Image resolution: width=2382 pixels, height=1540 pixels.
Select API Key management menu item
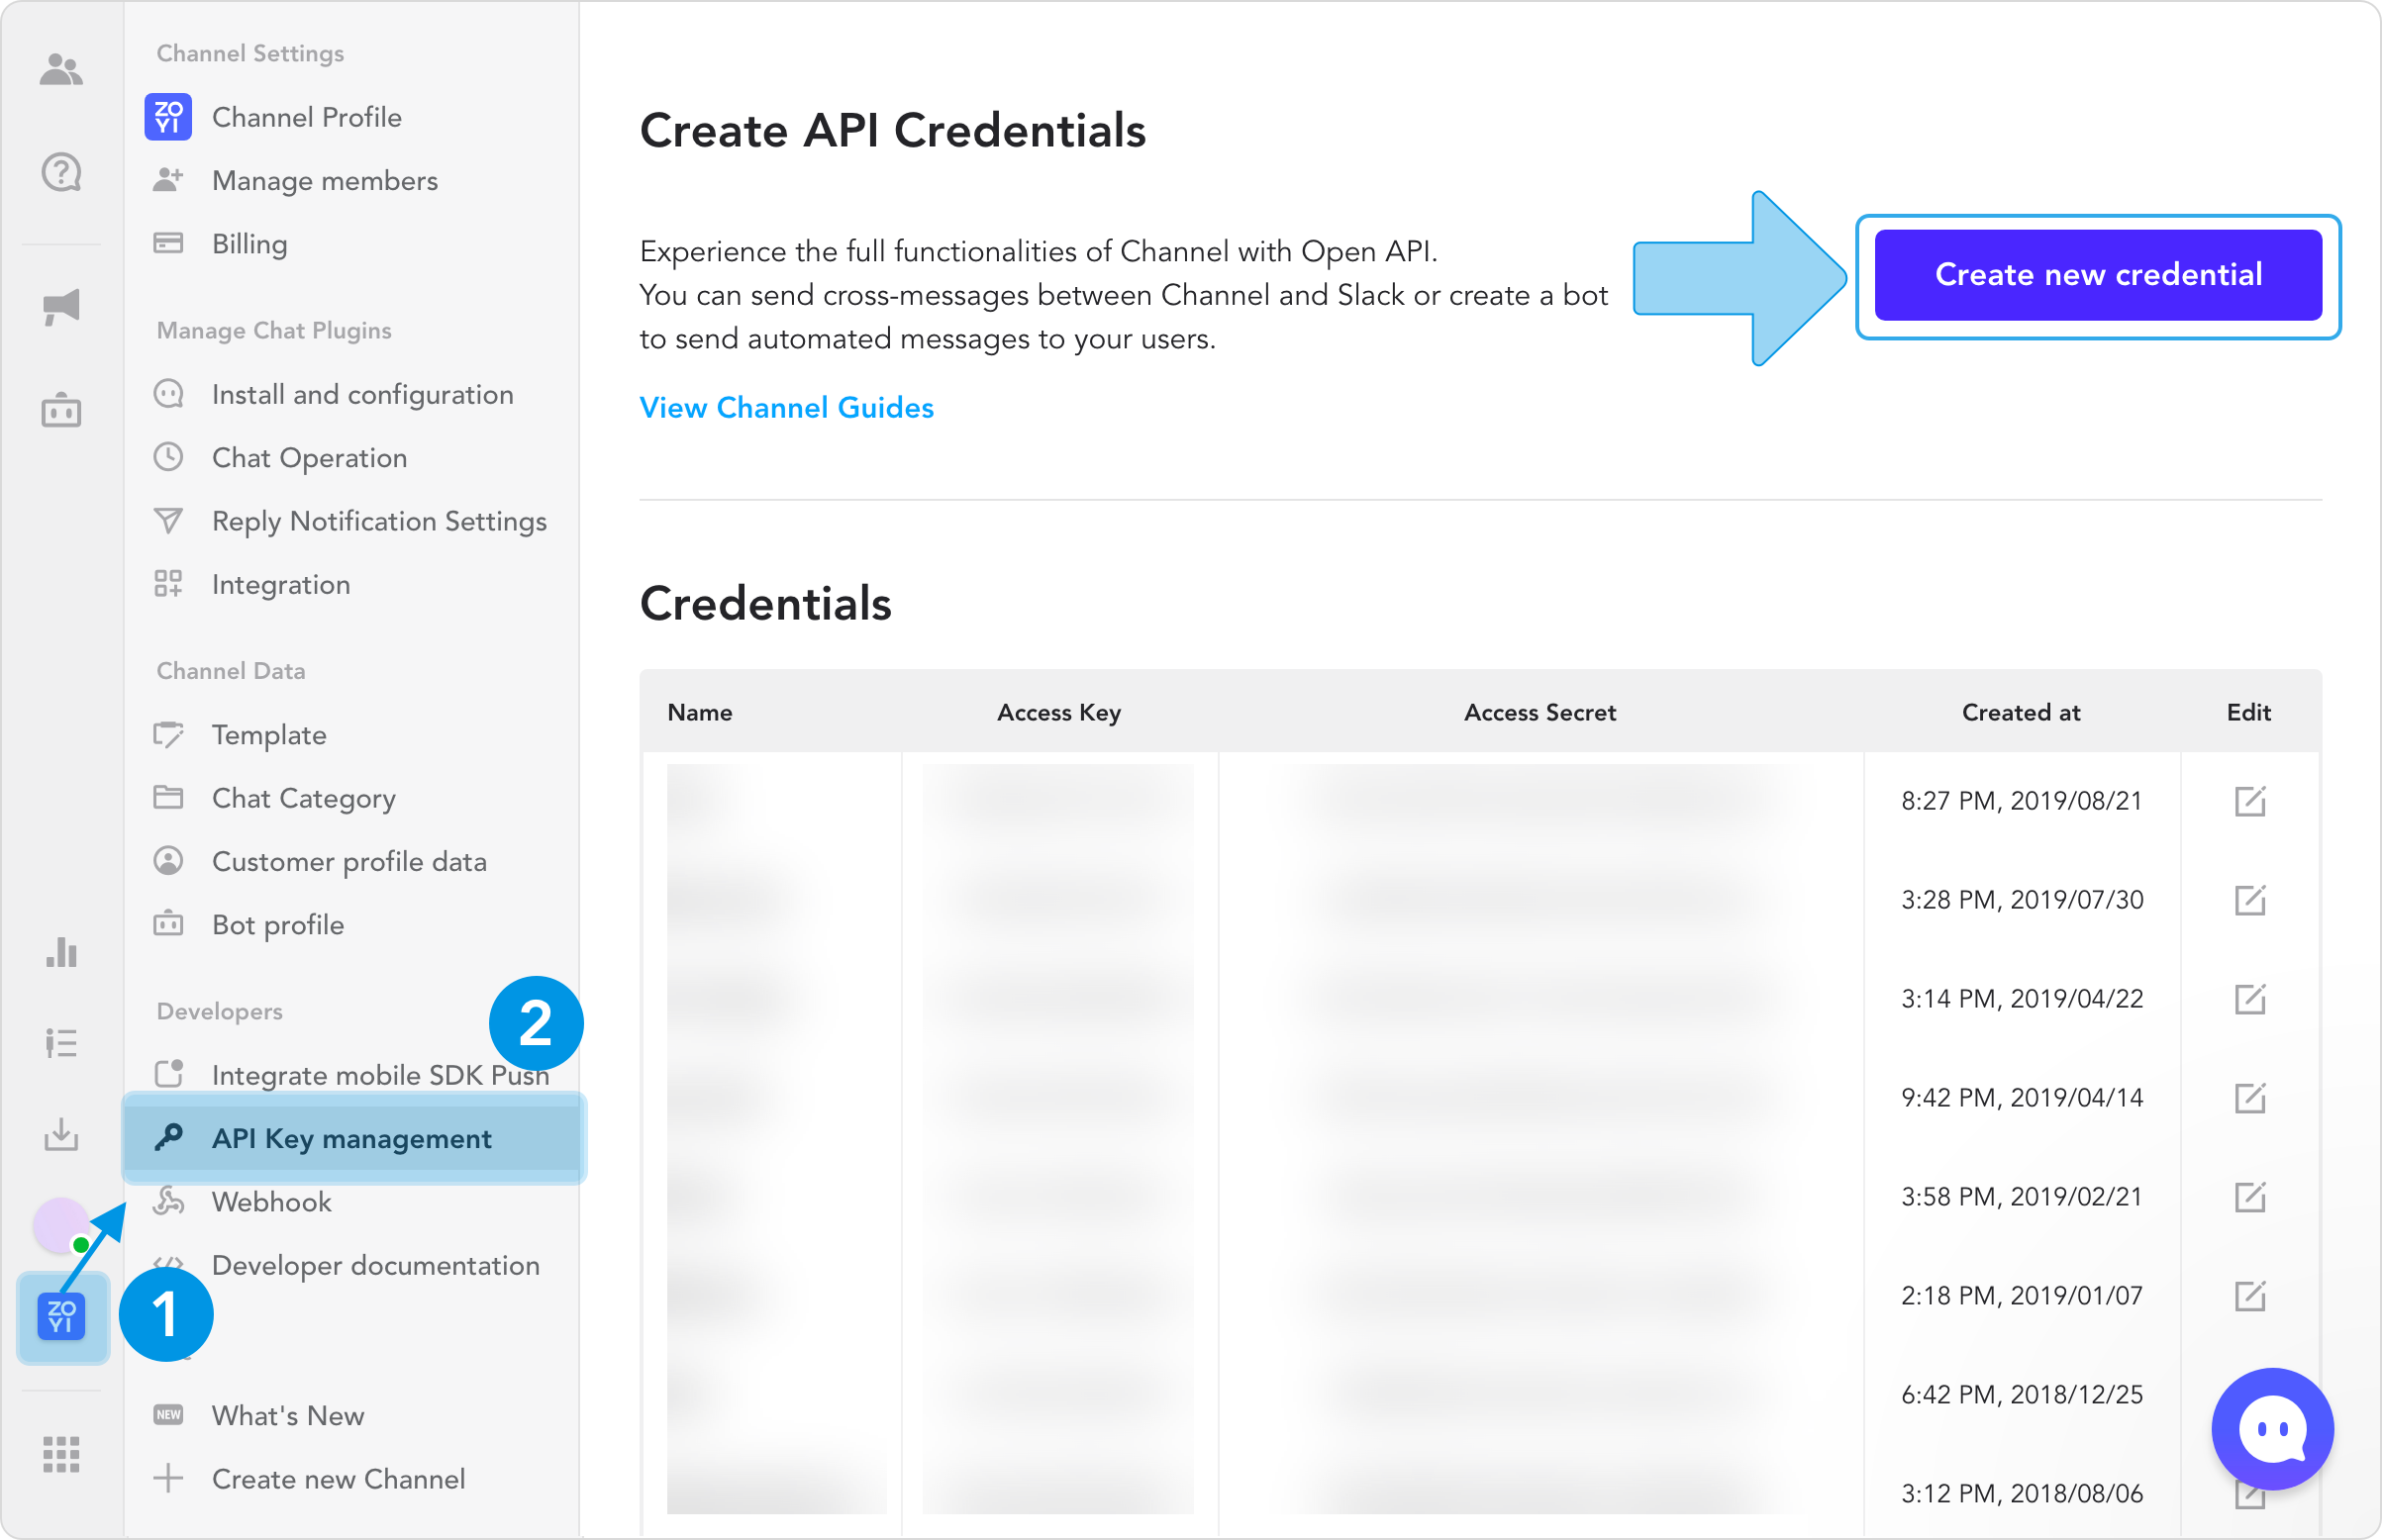(351, 1139)
